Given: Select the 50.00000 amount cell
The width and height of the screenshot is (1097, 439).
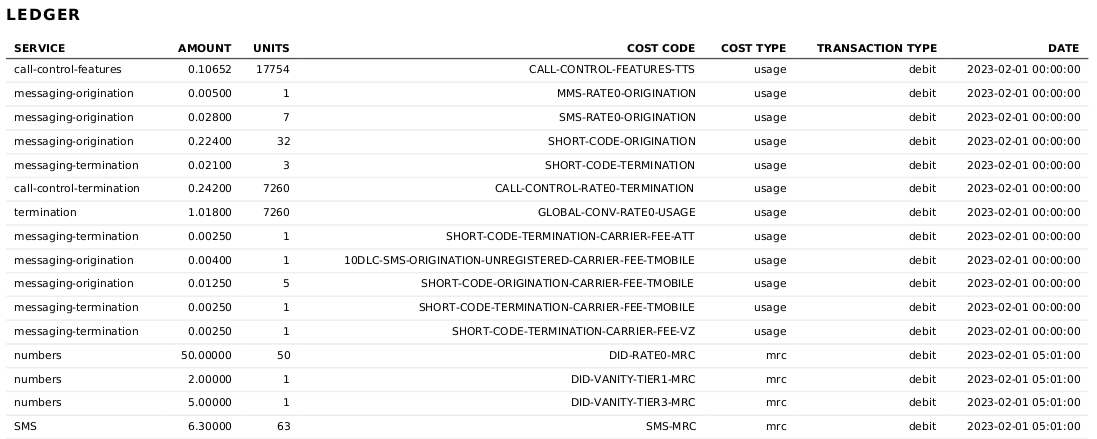Looking at the screenshot, I should pyautogui.click(x=206, y=355).
